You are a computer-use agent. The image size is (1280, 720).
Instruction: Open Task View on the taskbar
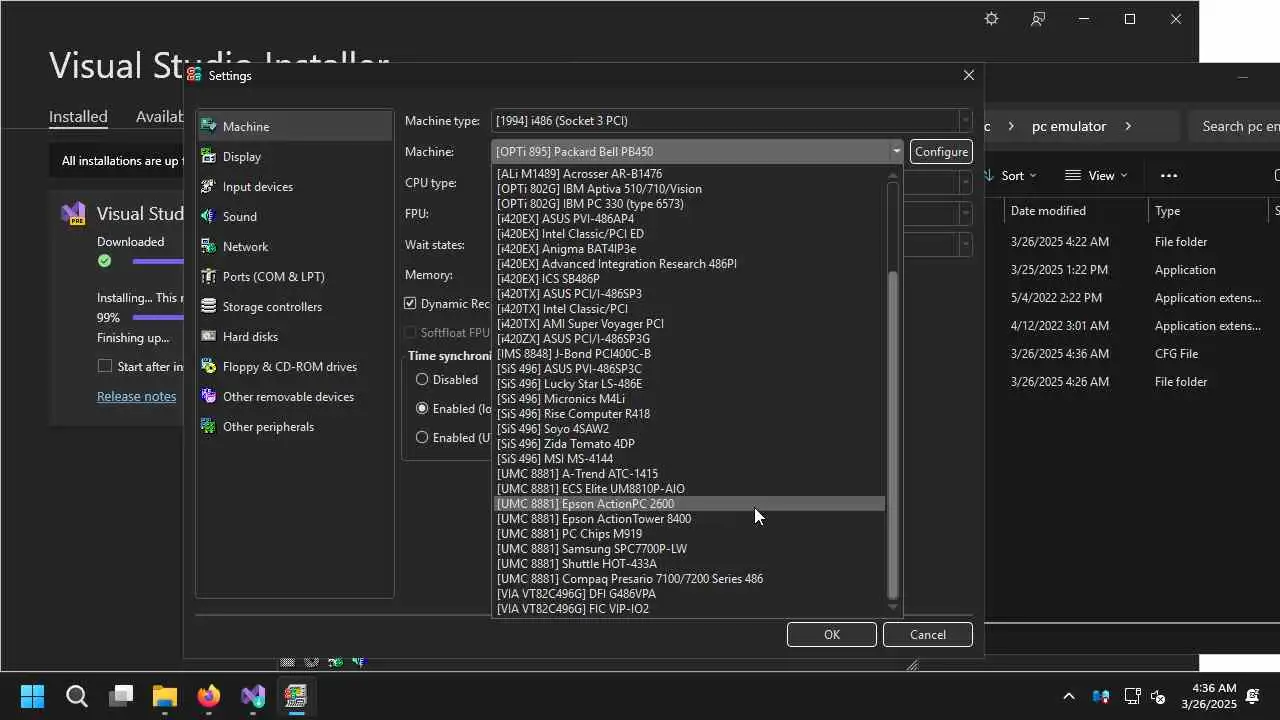point(121,696)
